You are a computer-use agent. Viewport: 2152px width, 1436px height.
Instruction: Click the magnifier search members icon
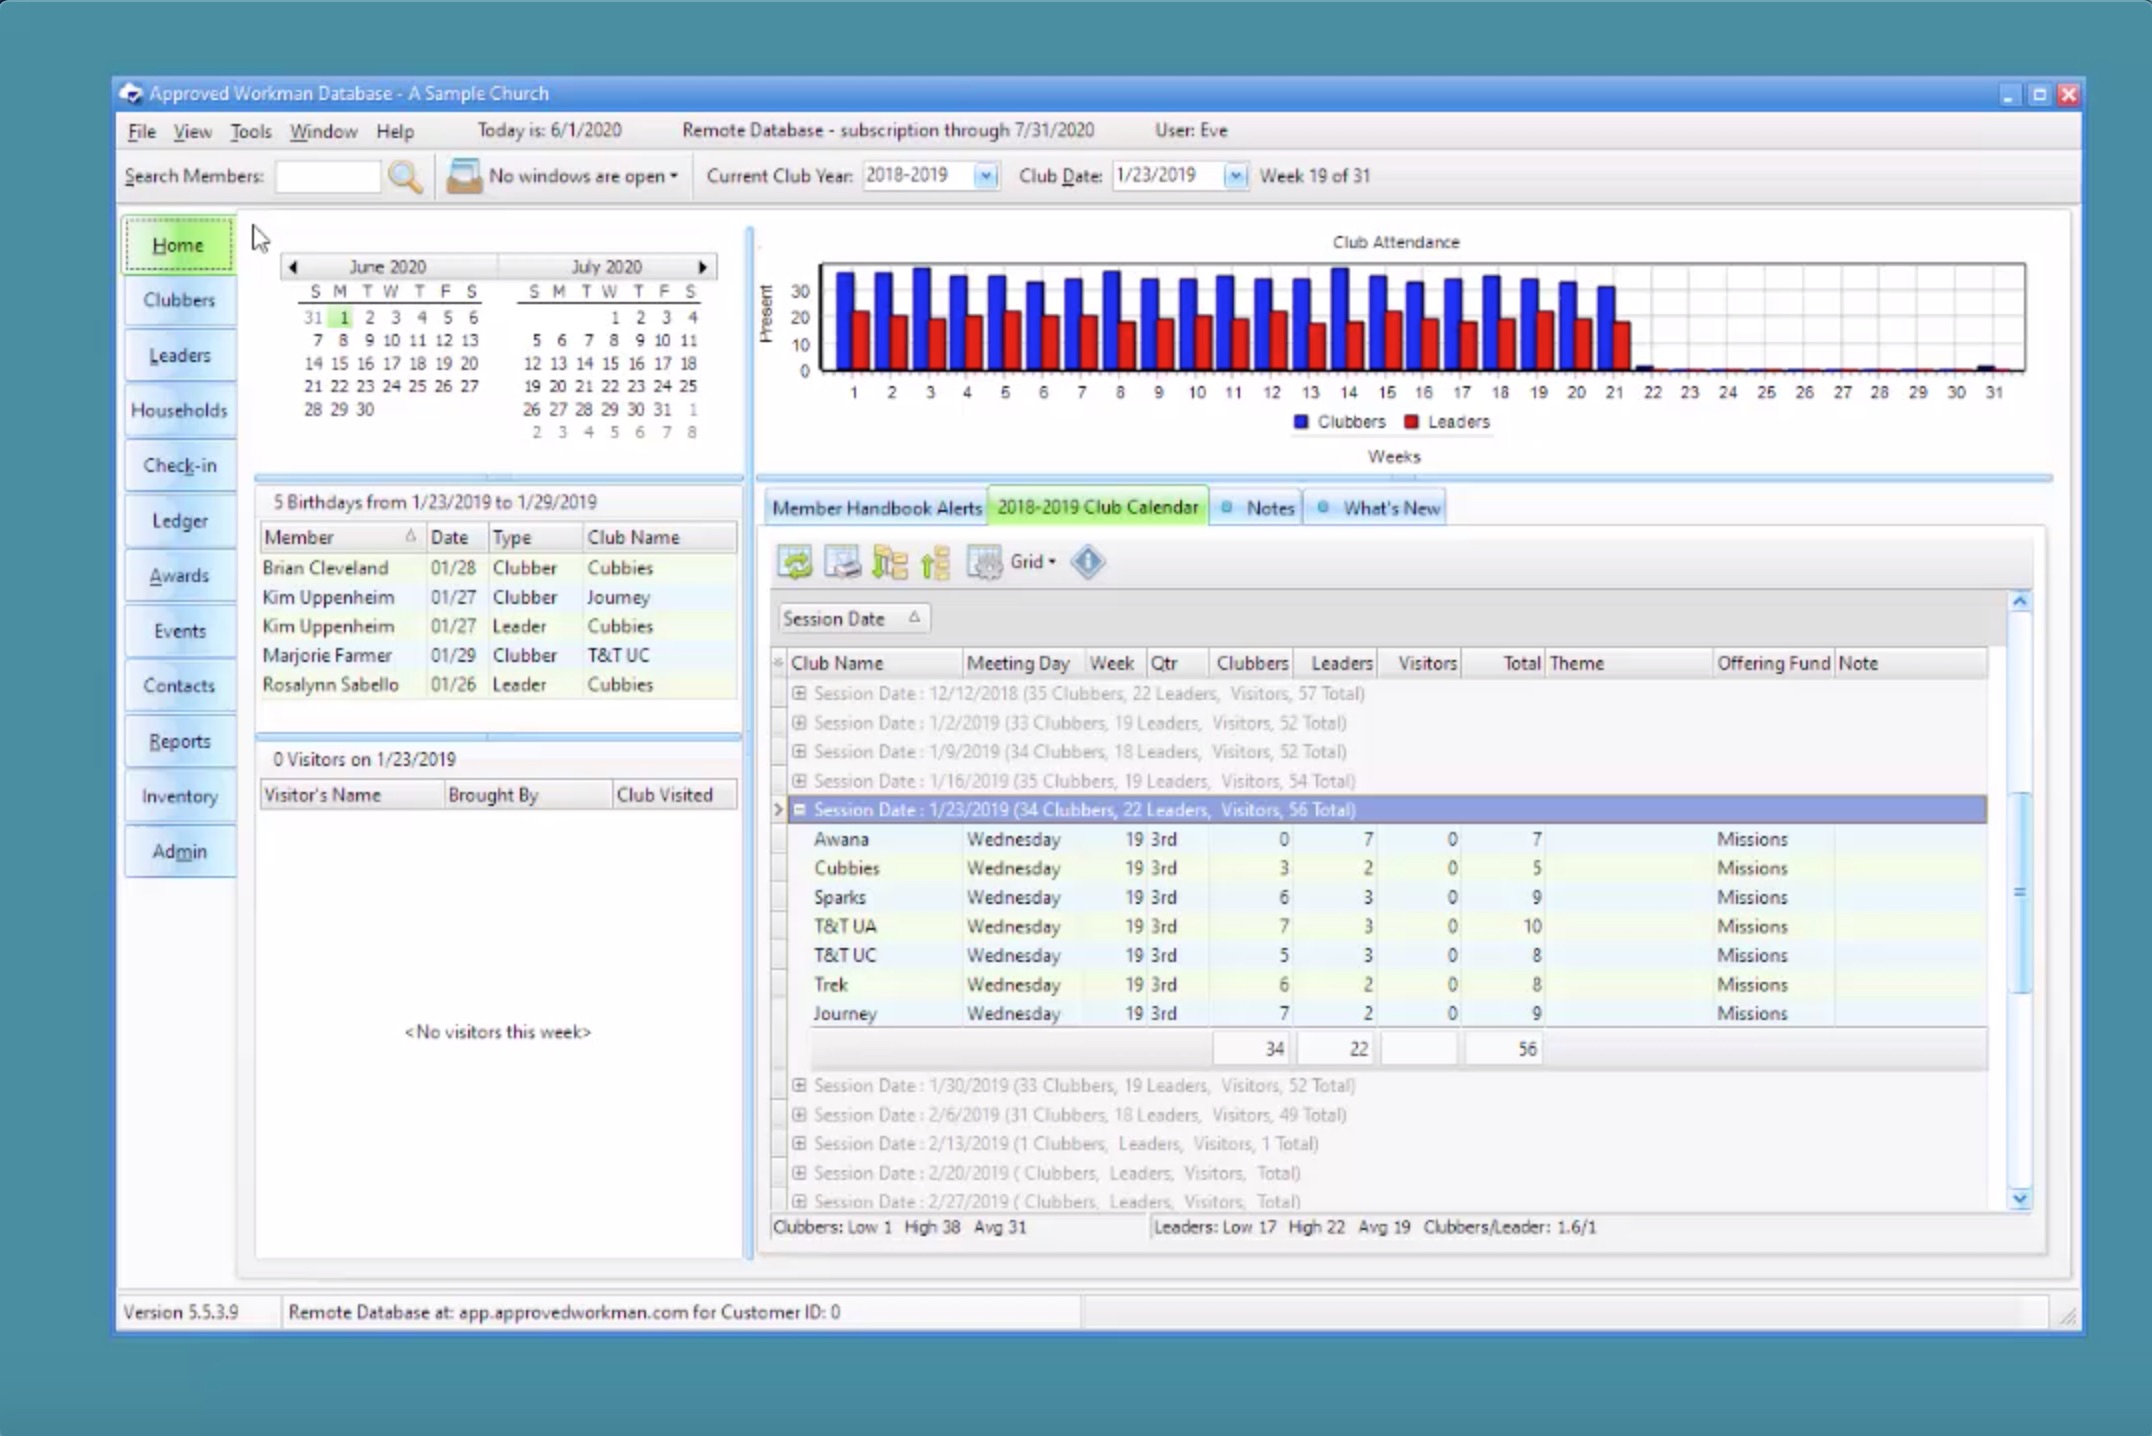[405, 177]
